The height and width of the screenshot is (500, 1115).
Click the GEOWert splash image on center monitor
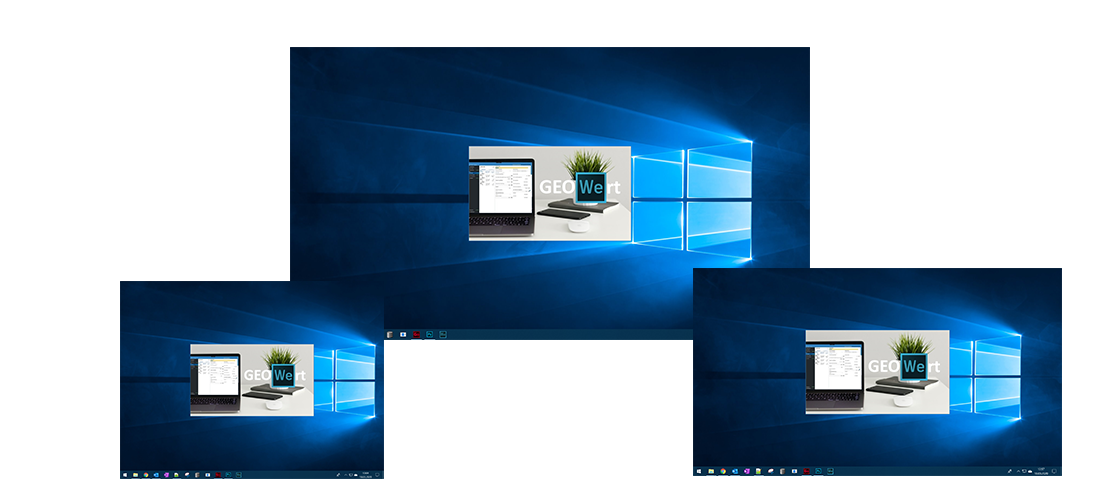[549, 193]
